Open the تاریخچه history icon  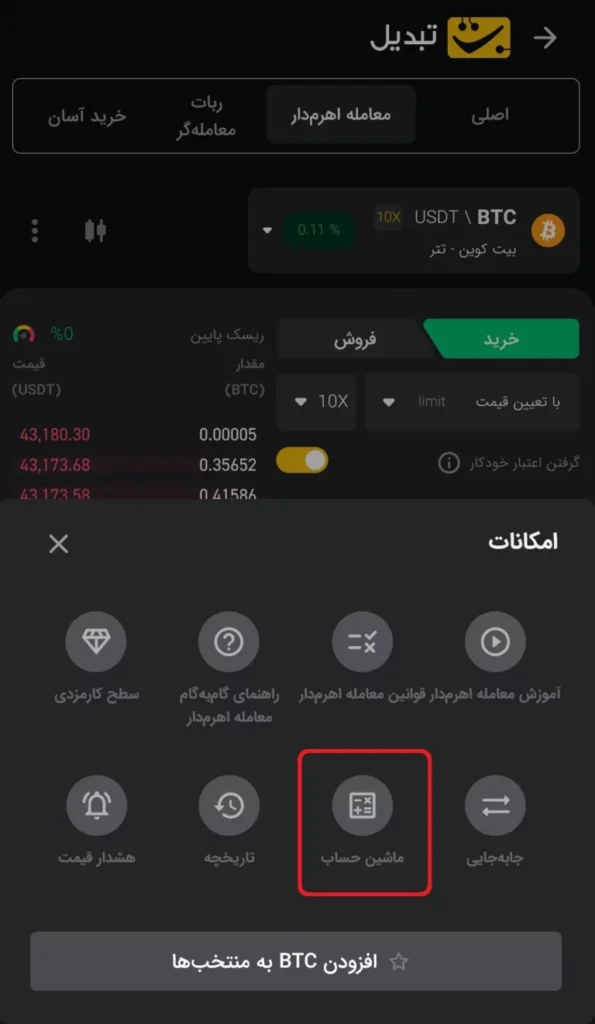click(x=229, y=805)
